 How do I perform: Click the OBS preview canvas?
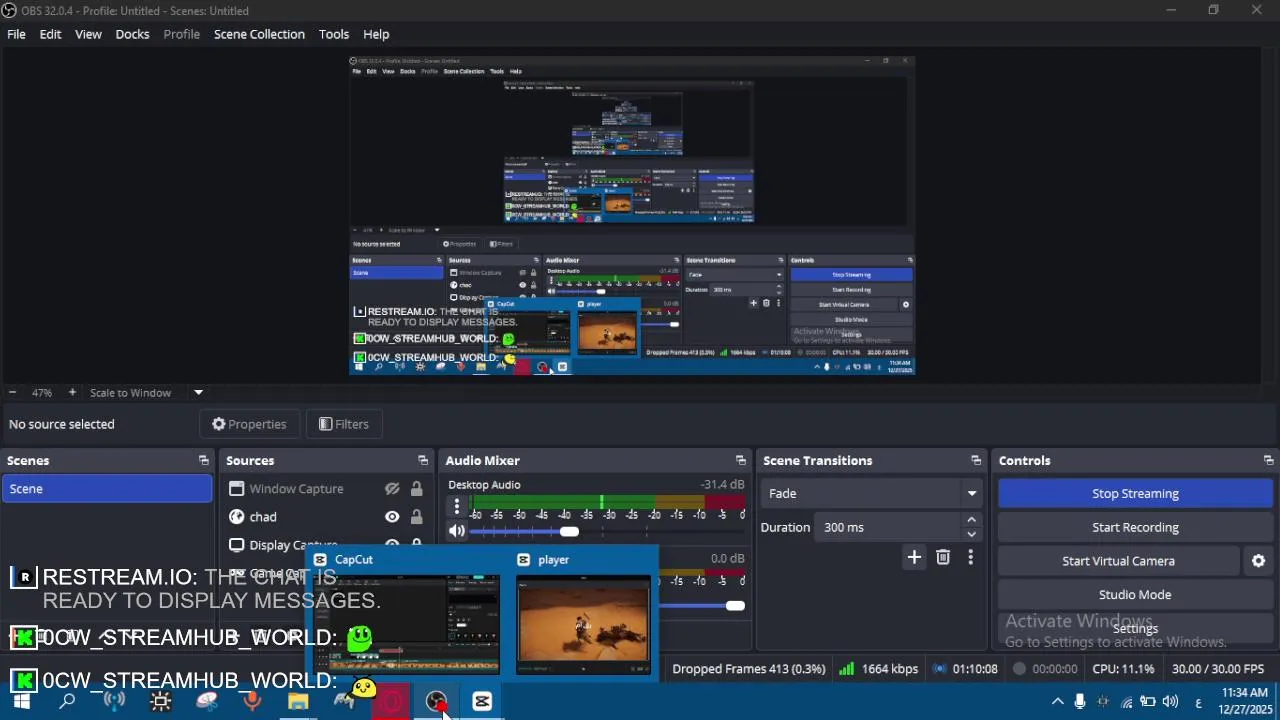tap(632, 215)
